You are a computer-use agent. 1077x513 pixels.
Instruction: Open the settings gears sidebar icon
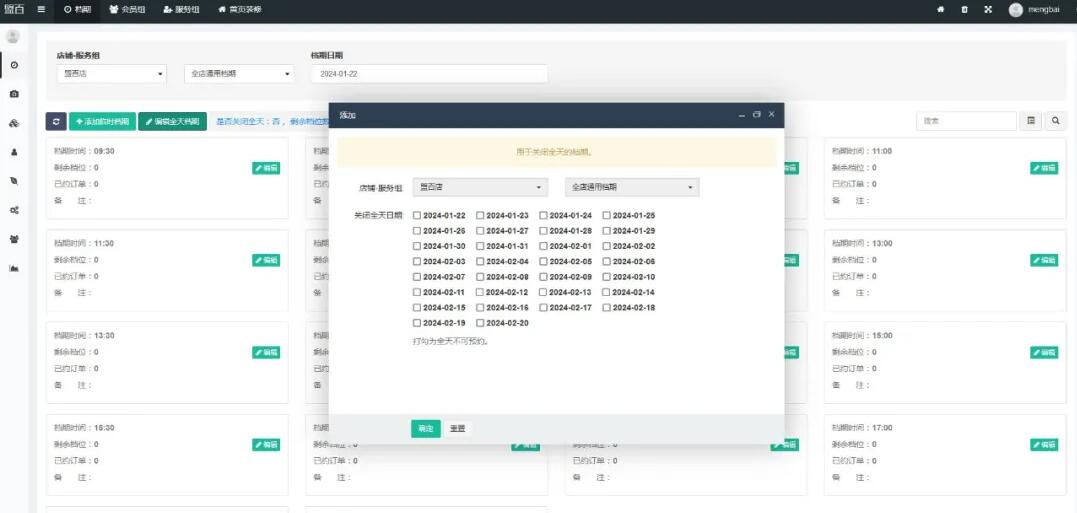click(14, 210)
